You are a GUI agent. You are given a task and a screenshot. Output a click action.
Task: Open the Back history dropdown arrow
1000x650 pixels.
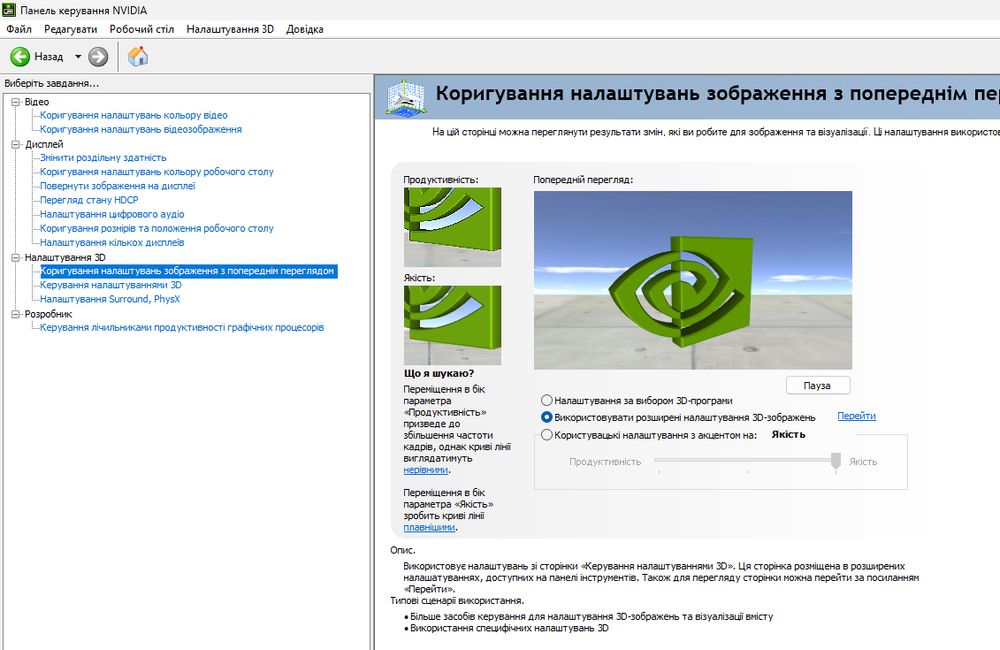click(78, 57)
